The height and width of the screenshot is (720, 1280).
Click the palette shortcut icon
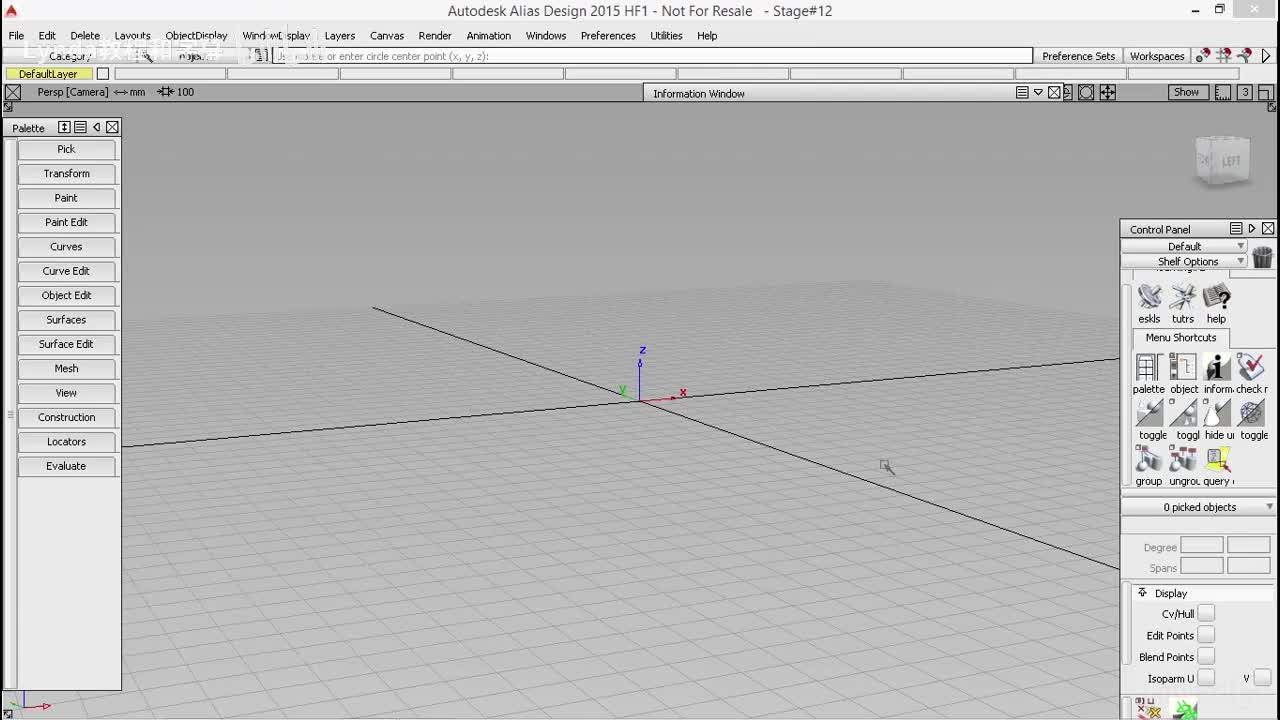point(1148,367)
